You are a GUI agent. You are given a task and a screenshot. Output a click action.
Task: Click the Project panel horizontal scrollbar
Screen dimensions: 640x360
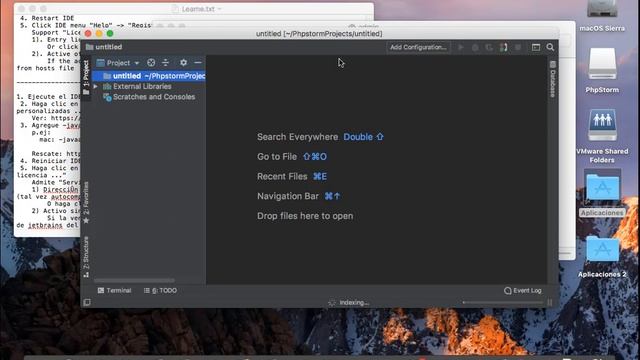[134, 280]
